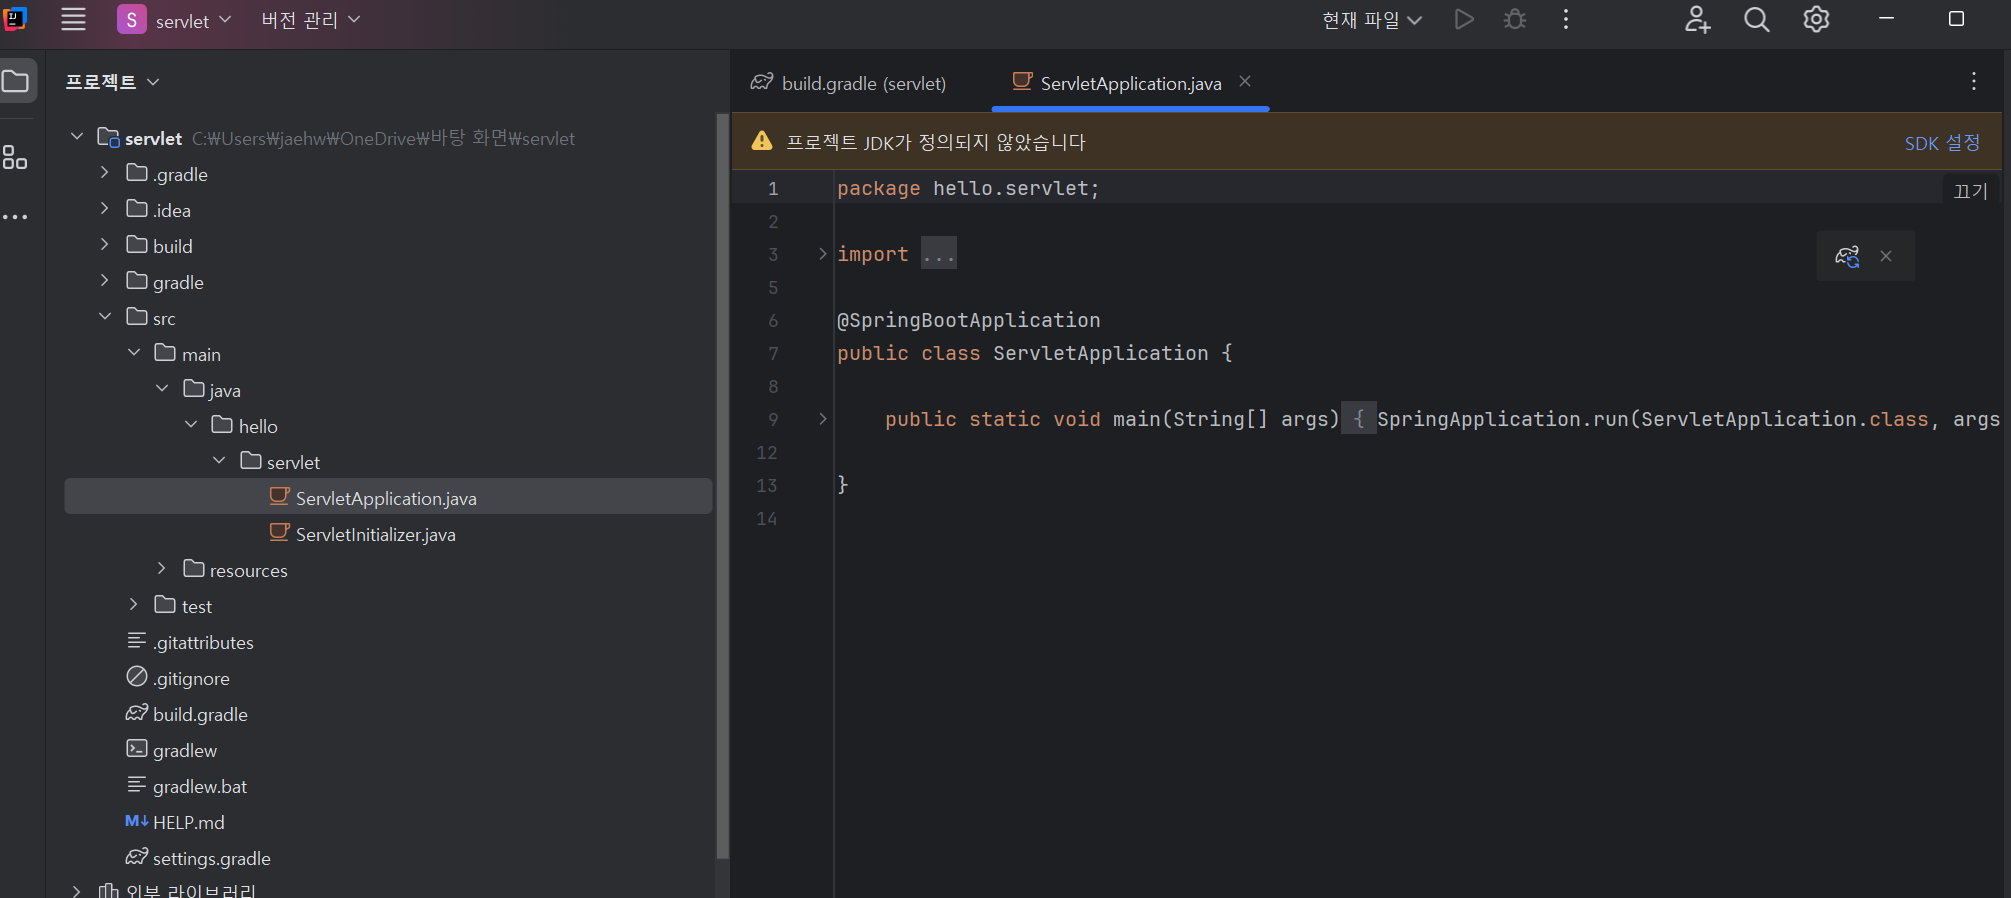Viewport: 2011px width, 898px height.
Task: Click the Debug bug icon
Action: pos(1515,19)
